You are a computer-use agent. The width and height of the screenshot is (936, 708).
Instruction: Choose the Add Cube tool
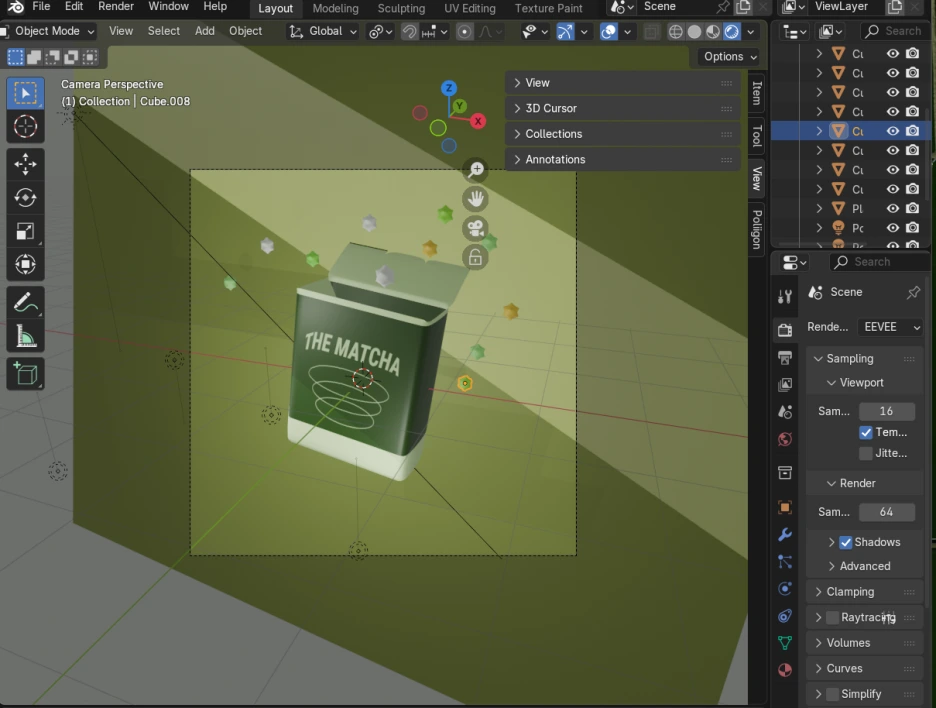[25, 375]
